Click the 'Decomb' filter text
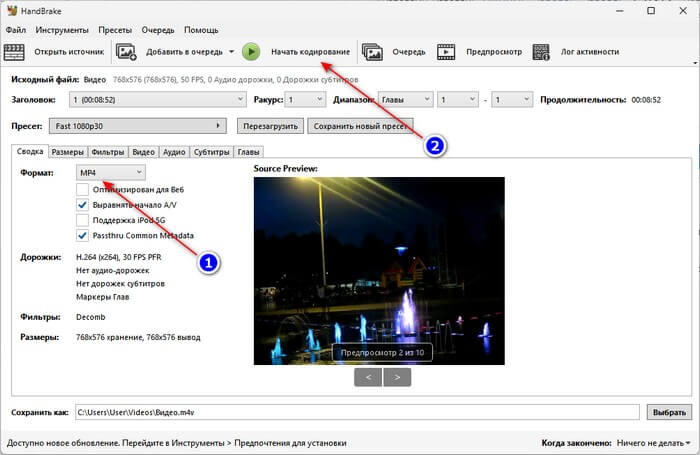 [x=91, y=317]
